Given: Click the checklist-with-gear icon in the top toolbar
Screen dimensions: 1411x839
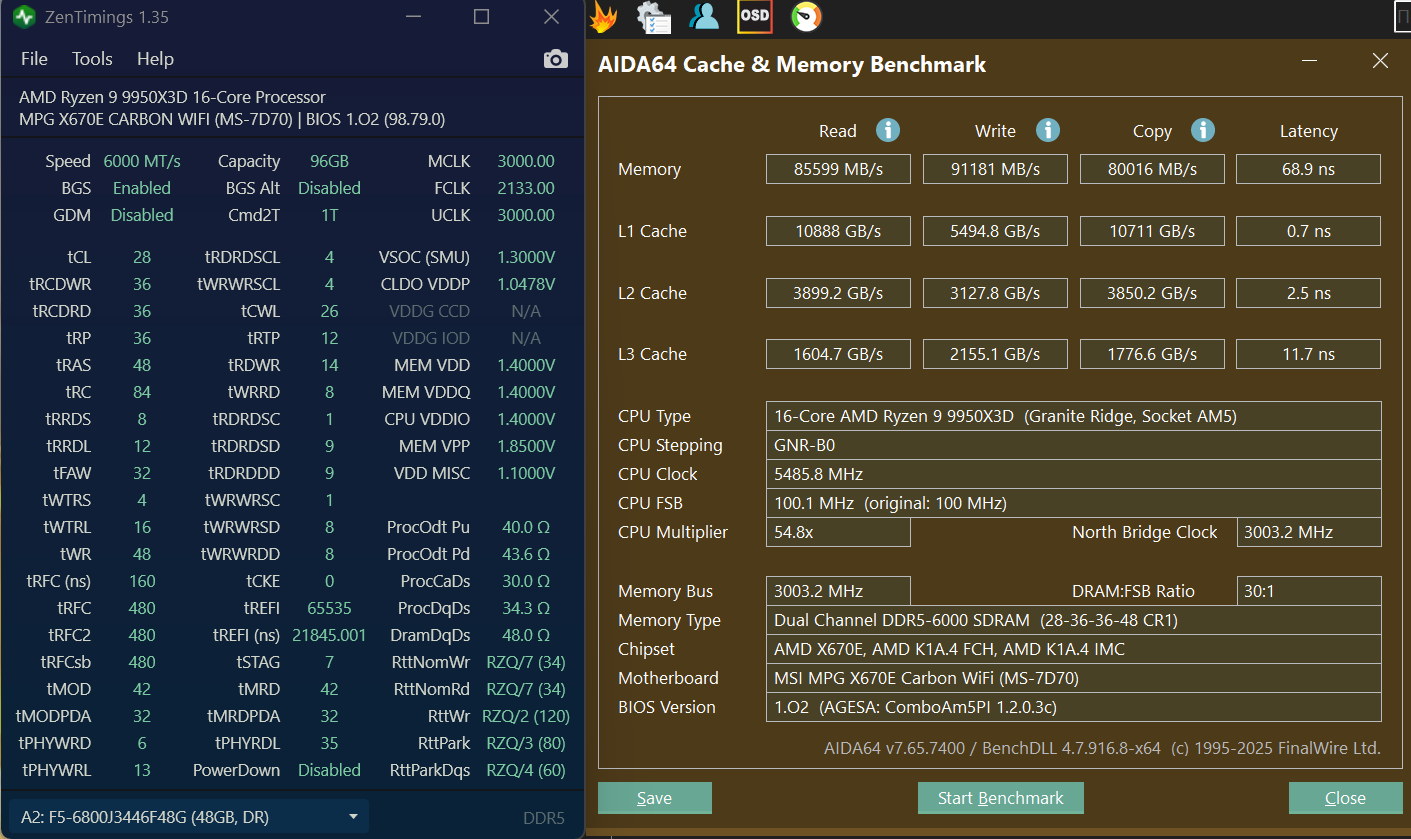Looking at the screenshot, I should (654, 16).
